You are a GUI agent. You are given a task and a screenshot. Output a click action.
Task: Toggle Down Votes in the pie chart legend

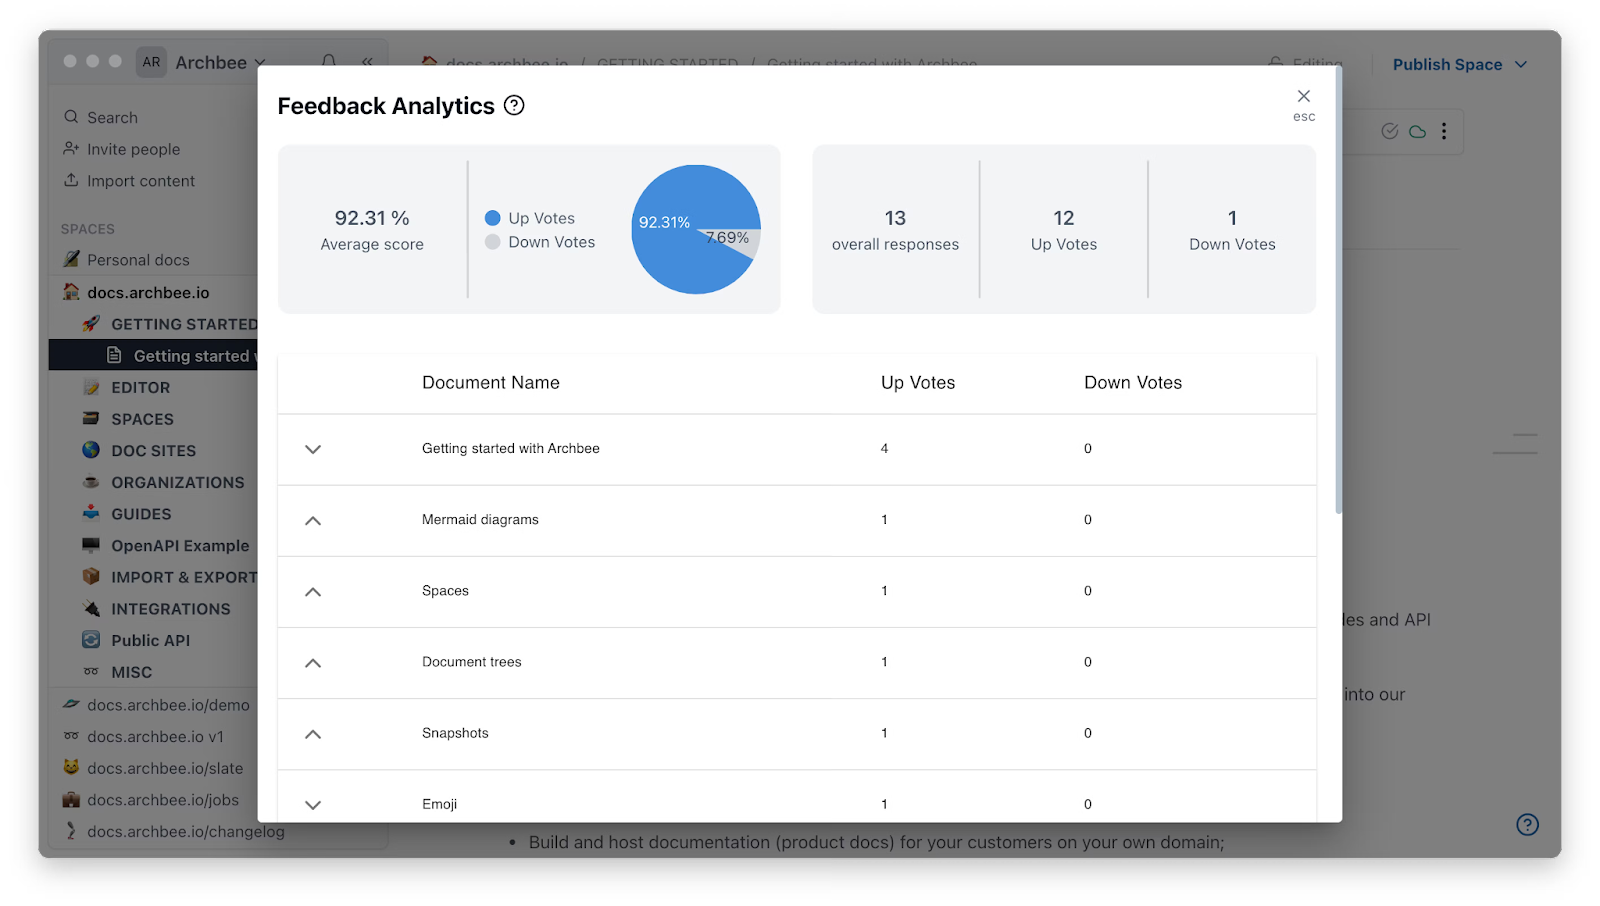point(540,241)
